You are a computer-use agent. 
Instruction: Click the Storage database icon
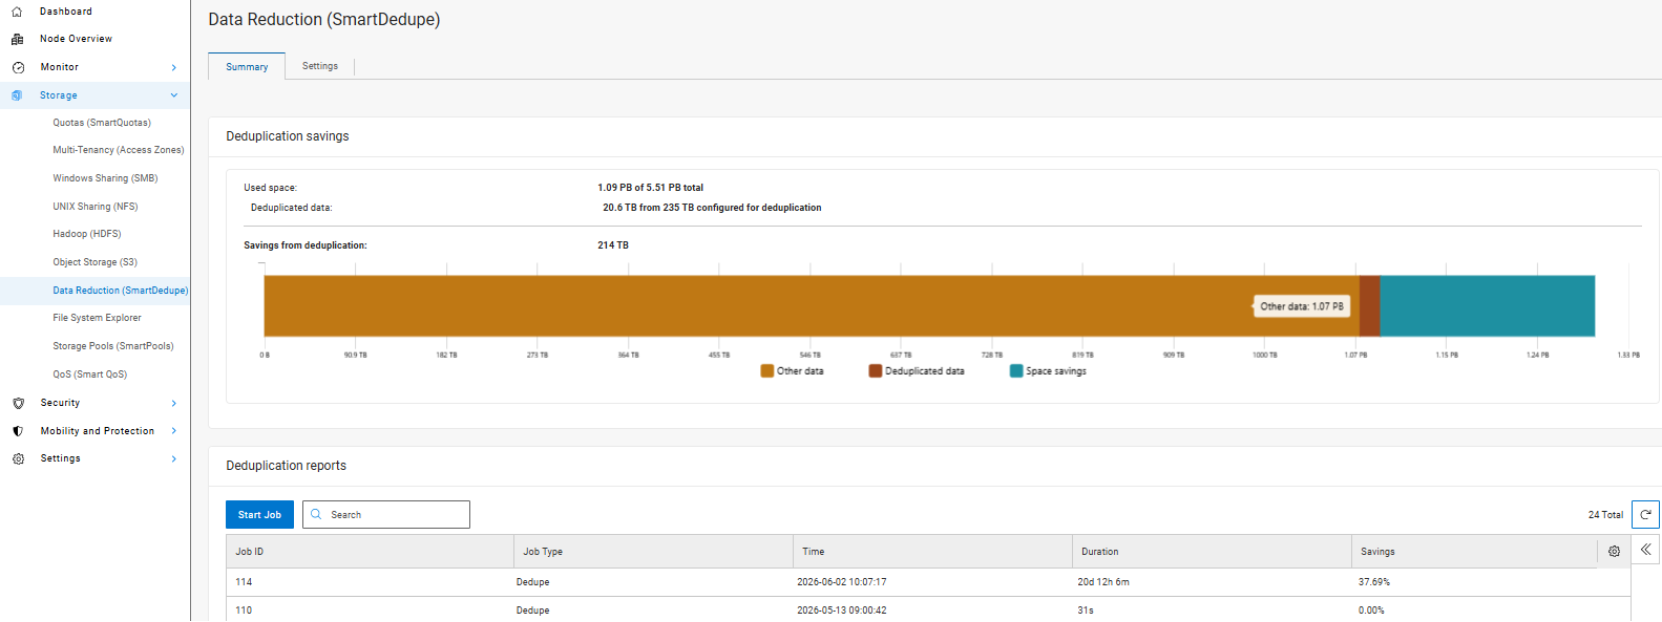17,95
